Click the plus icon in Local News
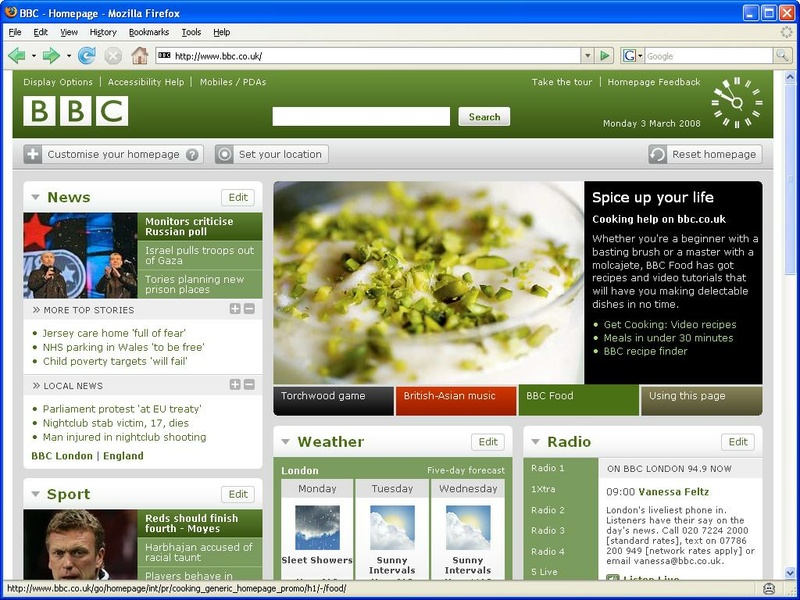The width and height of the screenshot is (800, 600). point(235,385)
